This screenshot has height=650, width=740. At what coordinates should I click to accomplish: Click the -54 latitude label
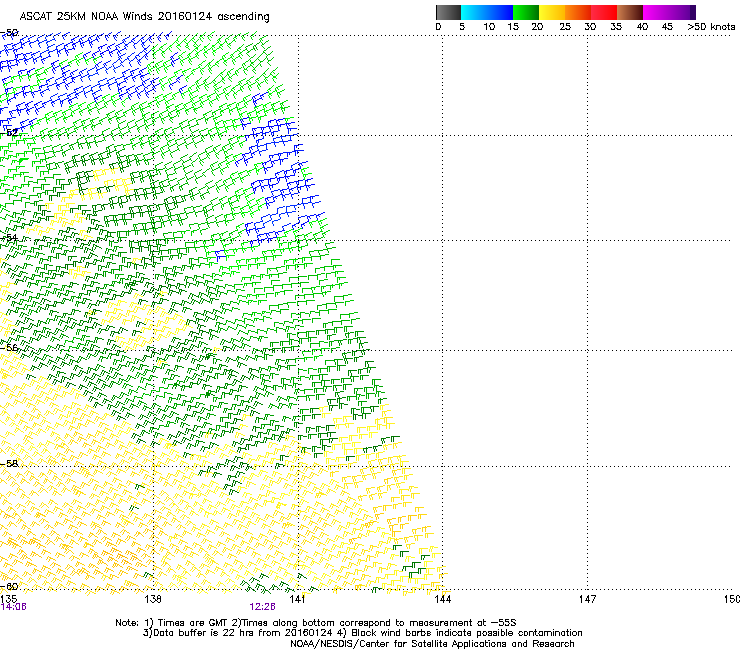coord(9,237)
